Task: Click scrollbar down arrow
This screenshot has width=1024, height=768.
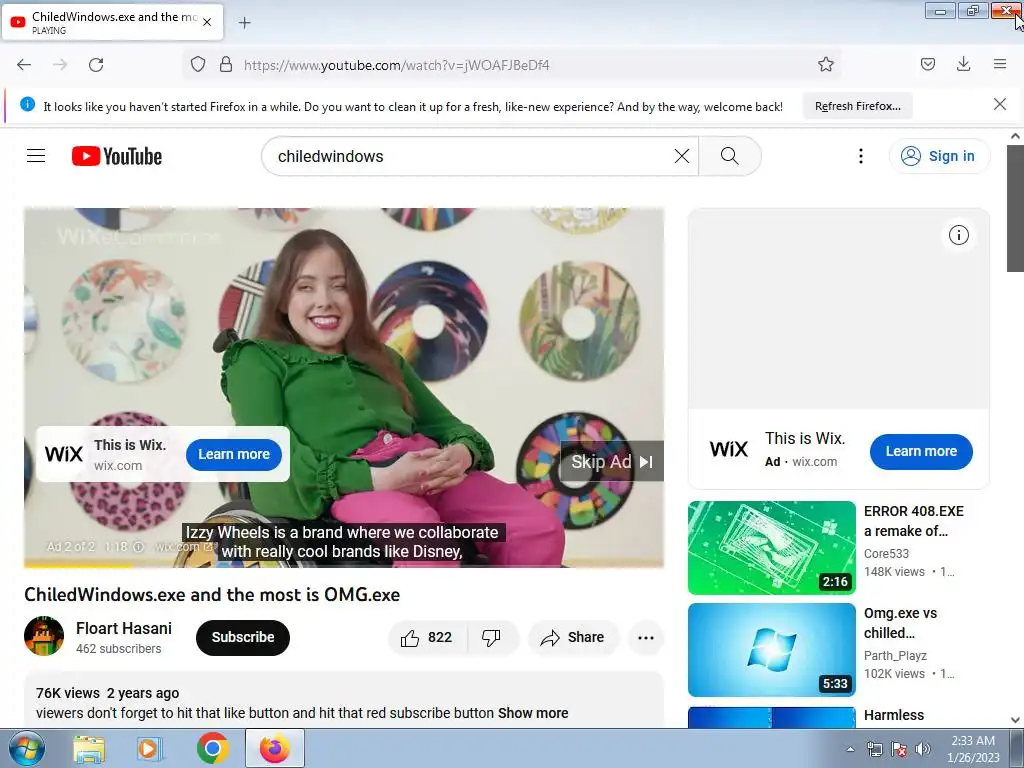Action: (x=1014, y=719)
